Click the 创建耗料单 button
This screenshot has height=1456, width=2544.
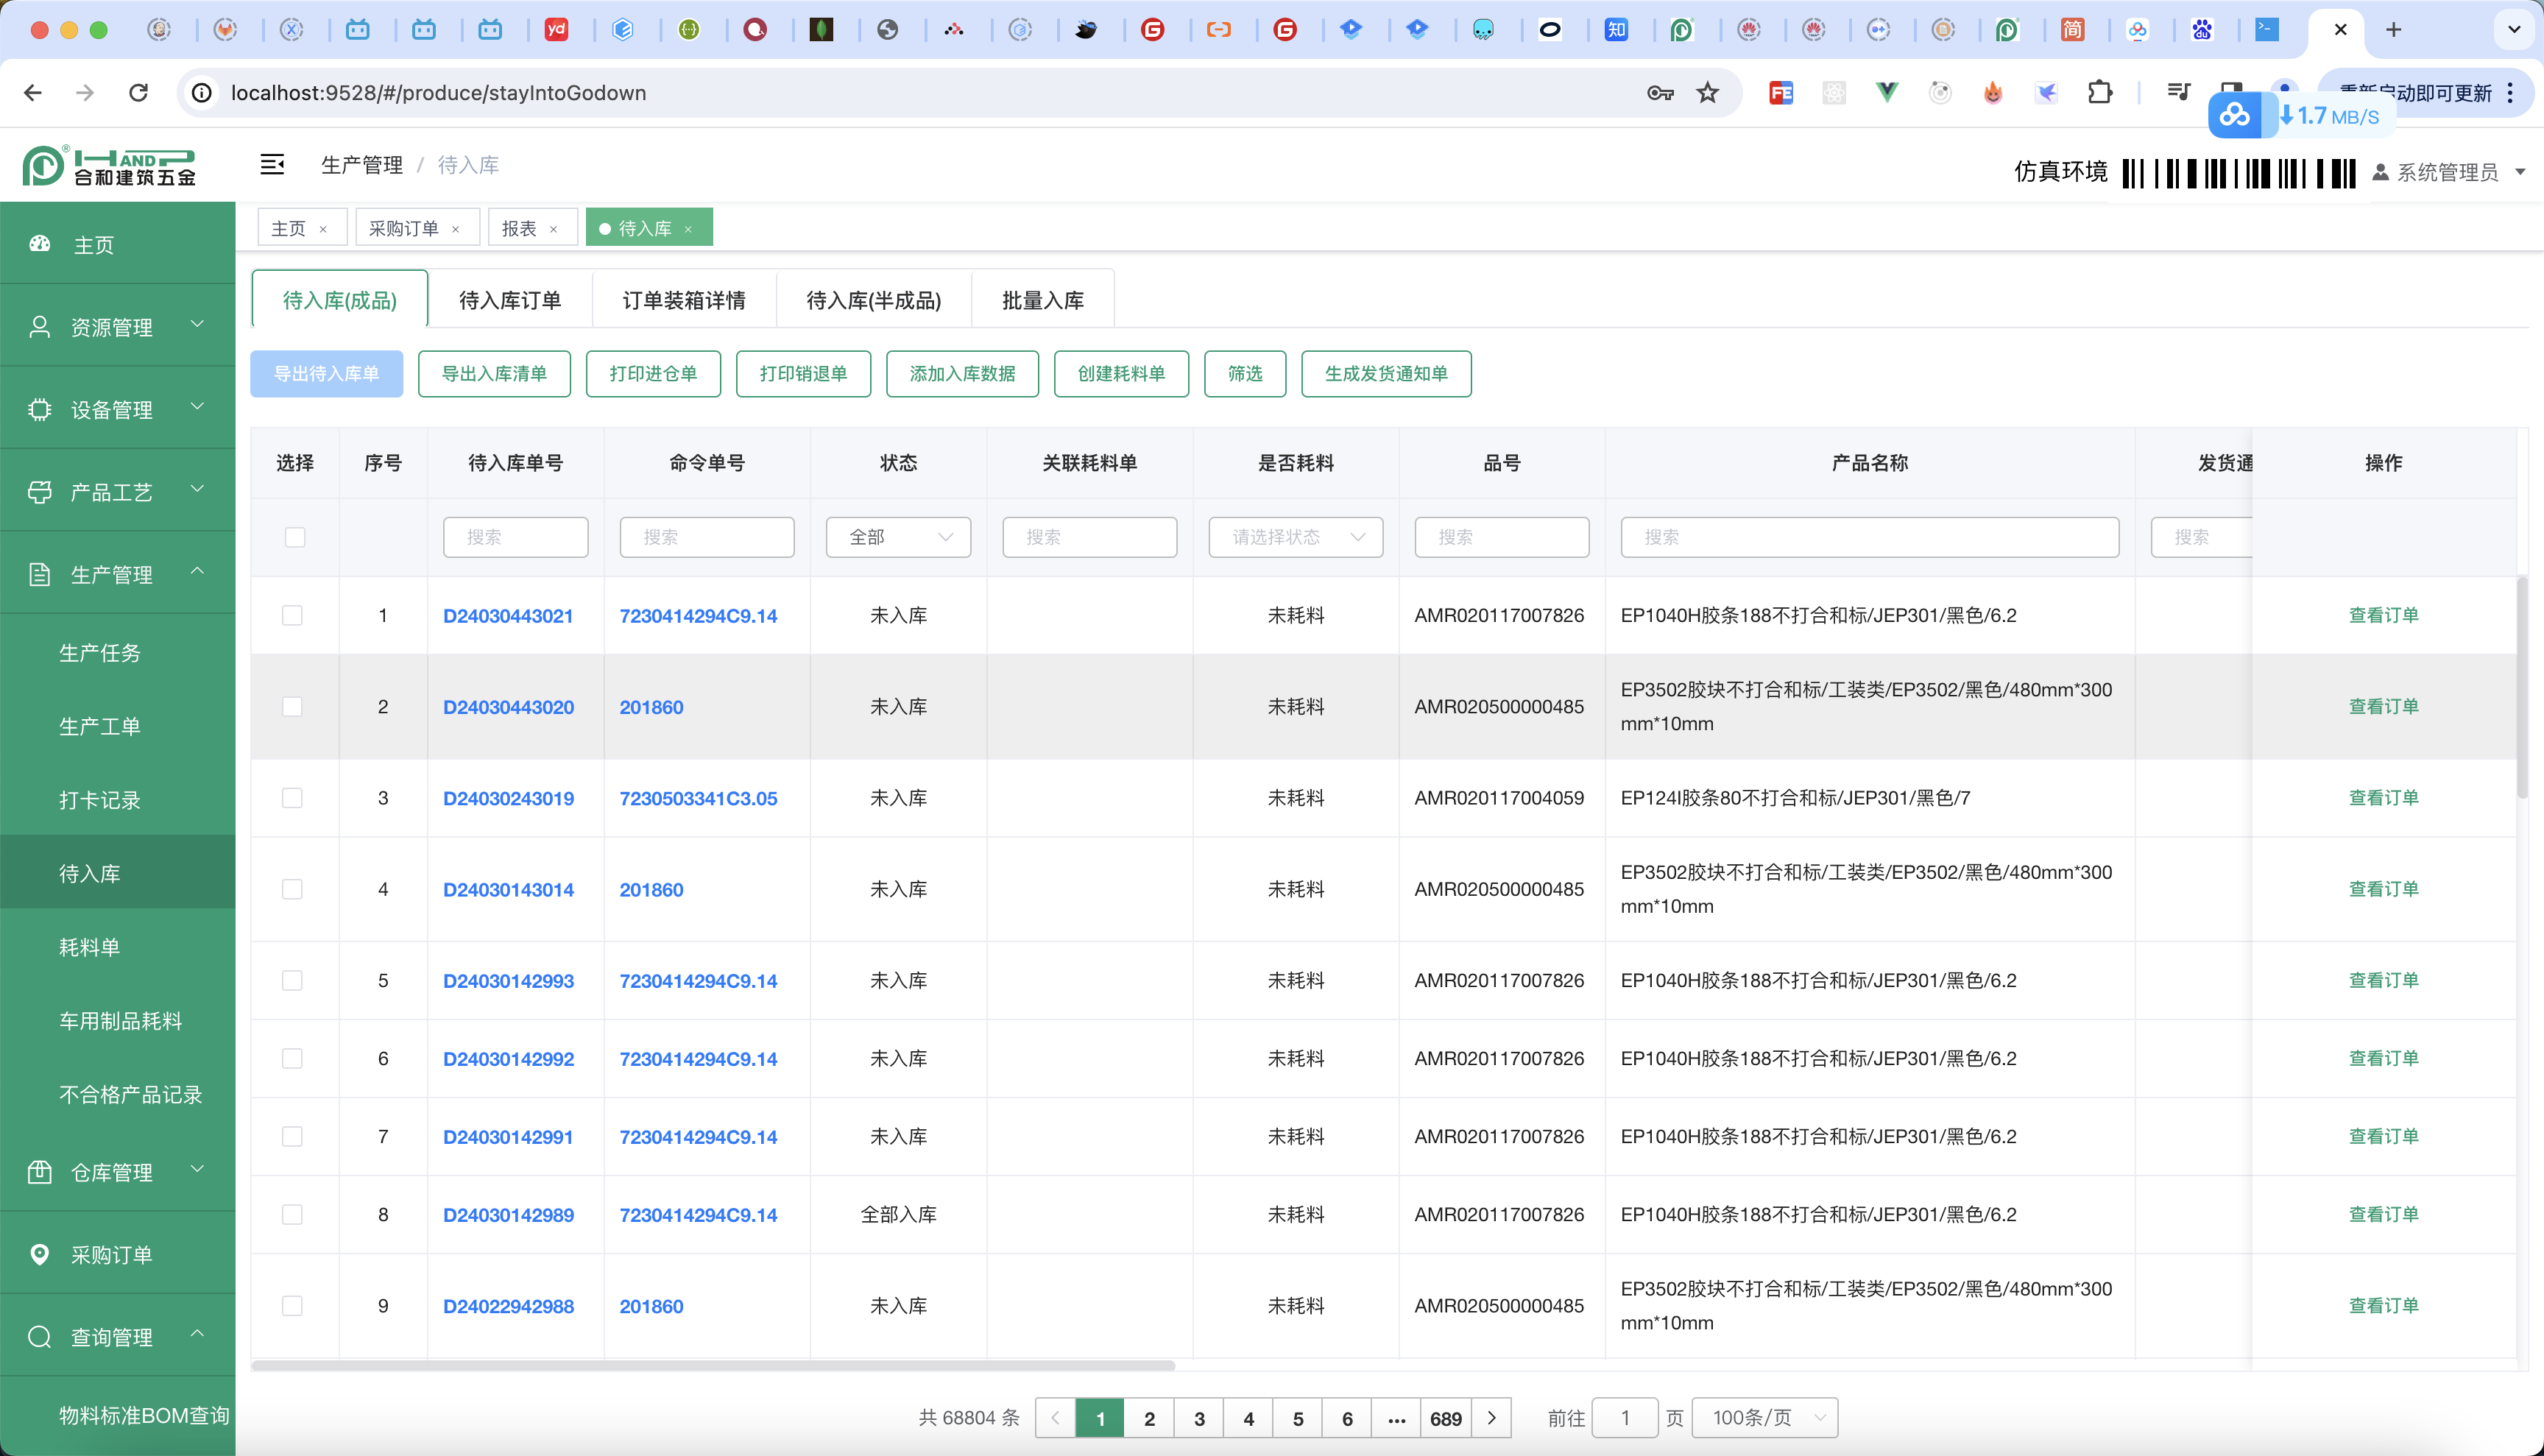1121,374
